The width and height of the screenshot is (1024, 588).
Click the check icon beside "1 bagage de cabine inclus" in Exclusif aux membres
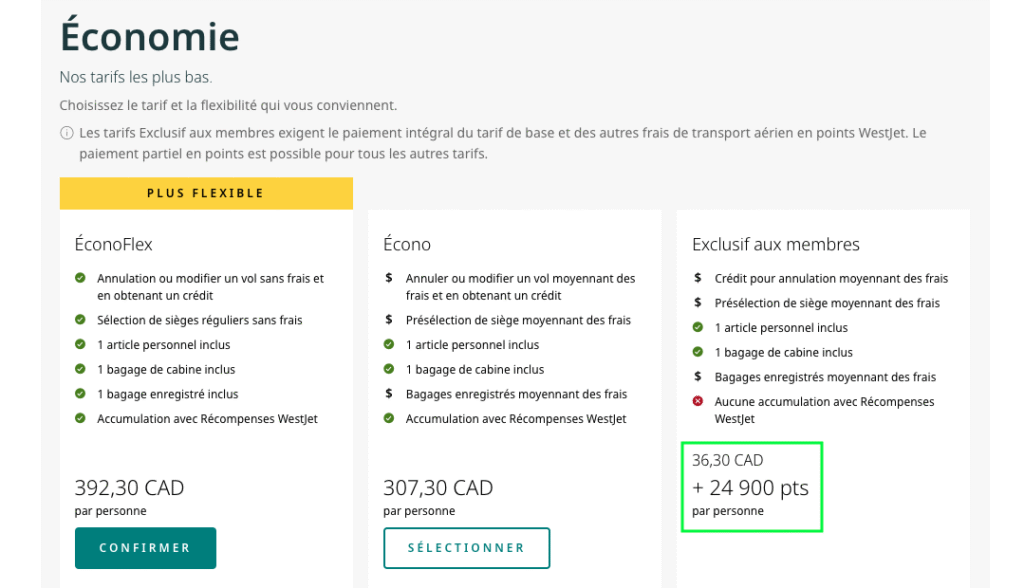[x=698, y=352]
